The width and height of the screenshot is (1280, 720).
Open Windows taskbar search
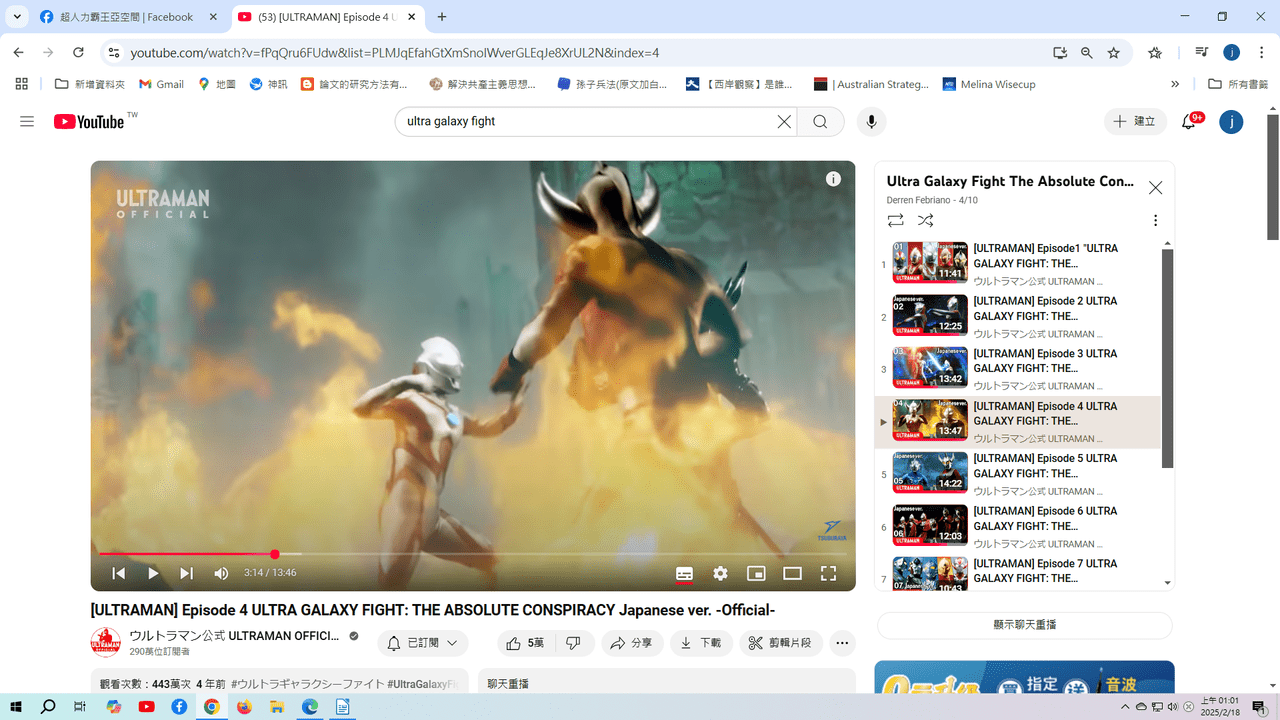[x=48, y=706]
